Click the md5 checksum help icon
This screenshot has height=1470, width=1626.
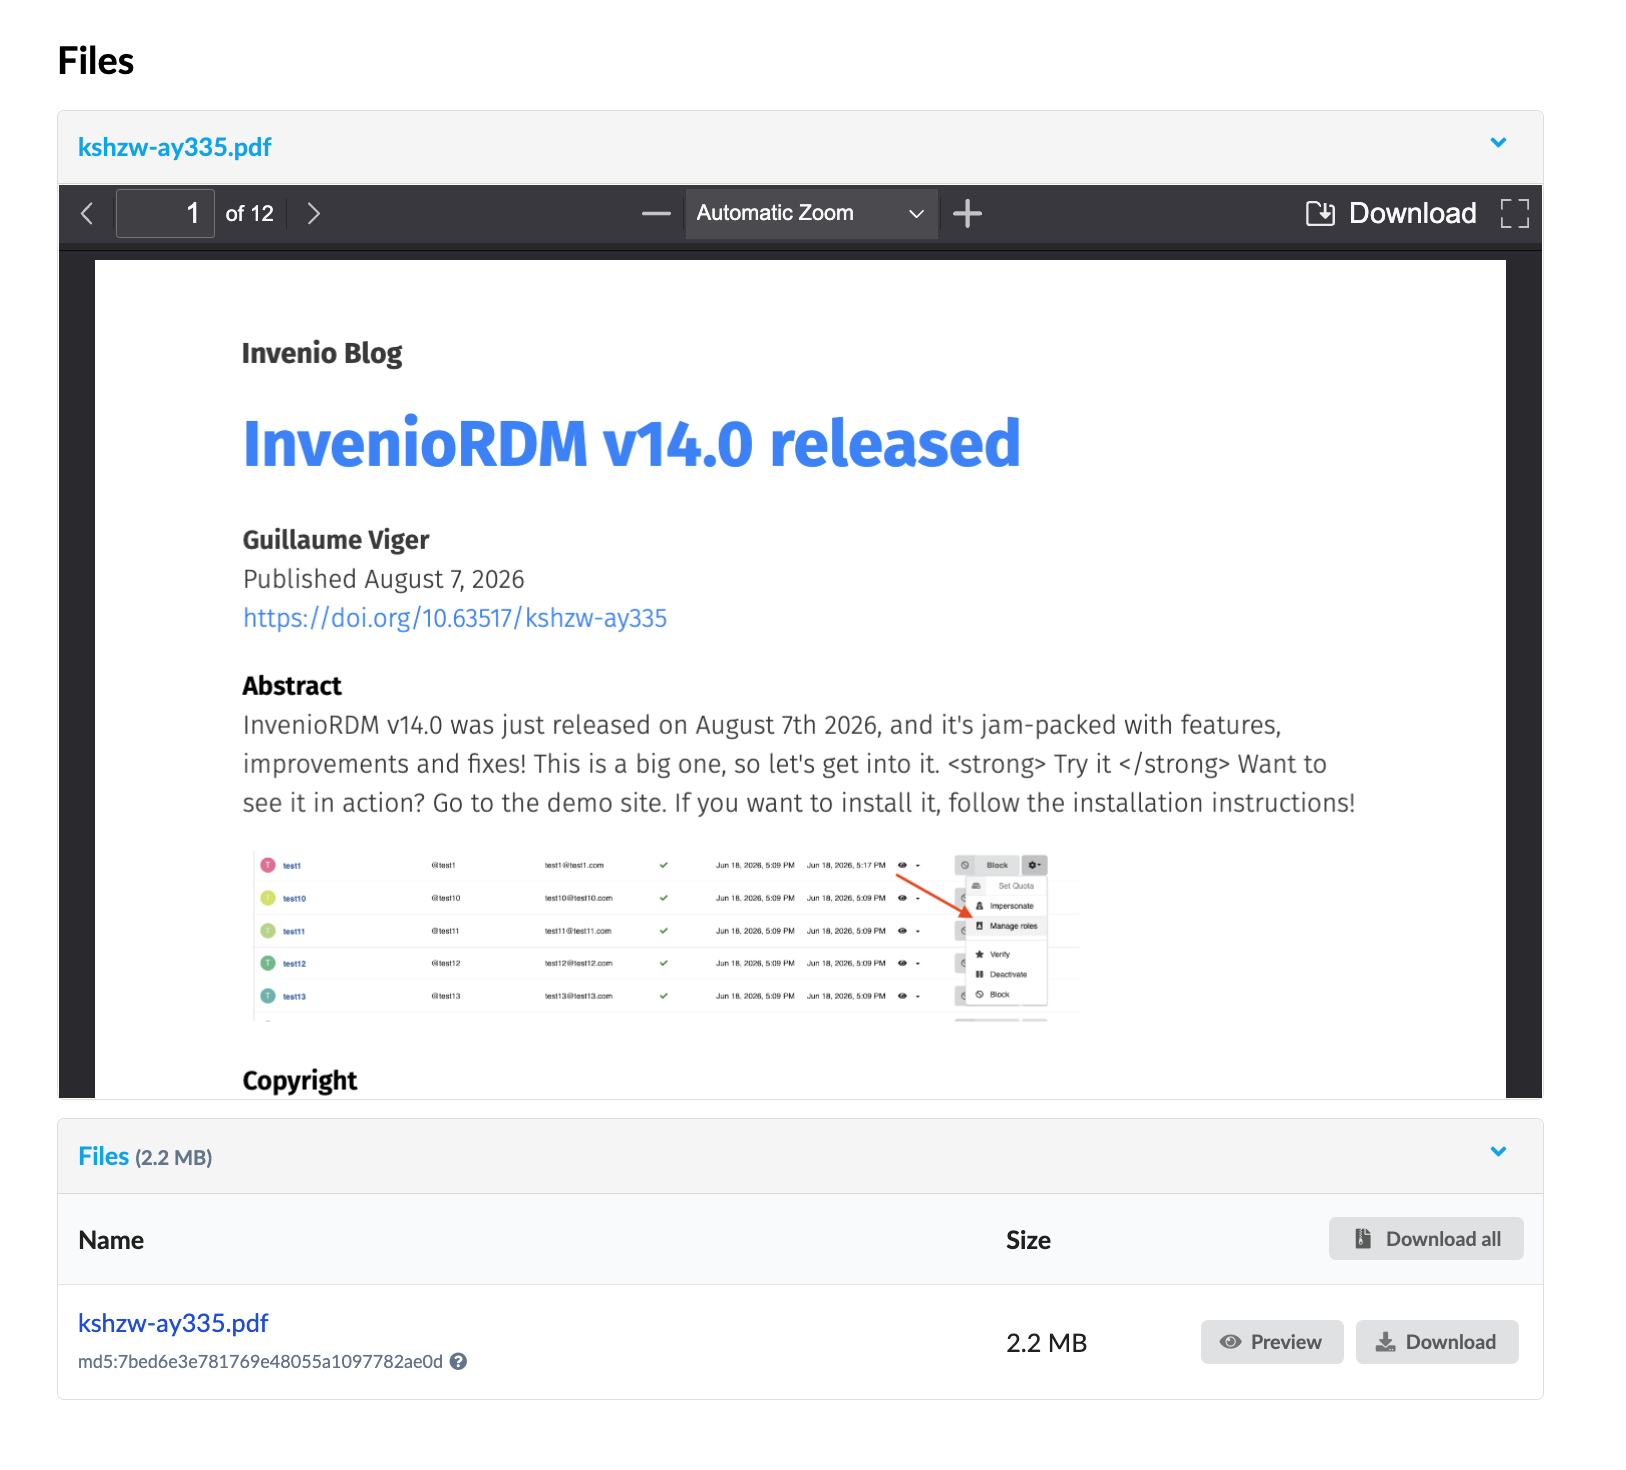coord(458,1361)
